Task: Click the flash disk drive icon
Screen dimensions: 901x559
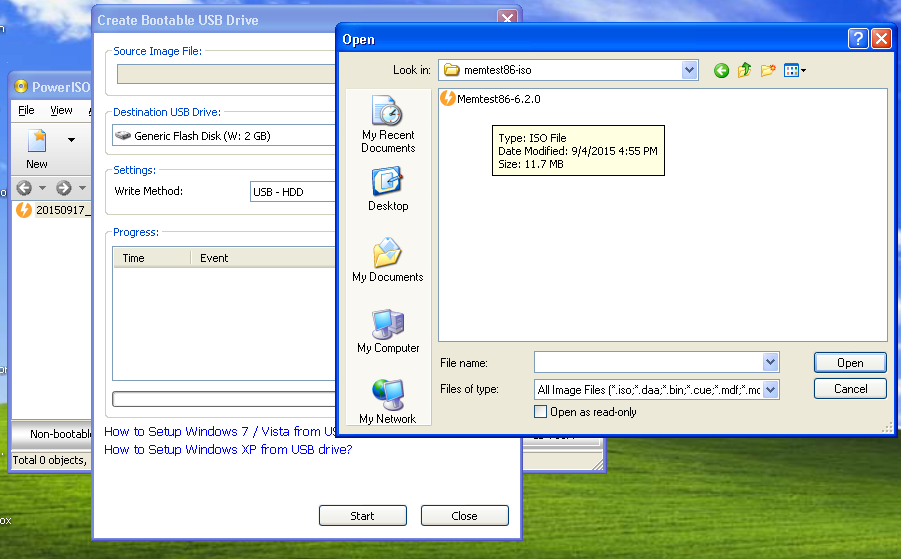Action: tap(123, 136)
